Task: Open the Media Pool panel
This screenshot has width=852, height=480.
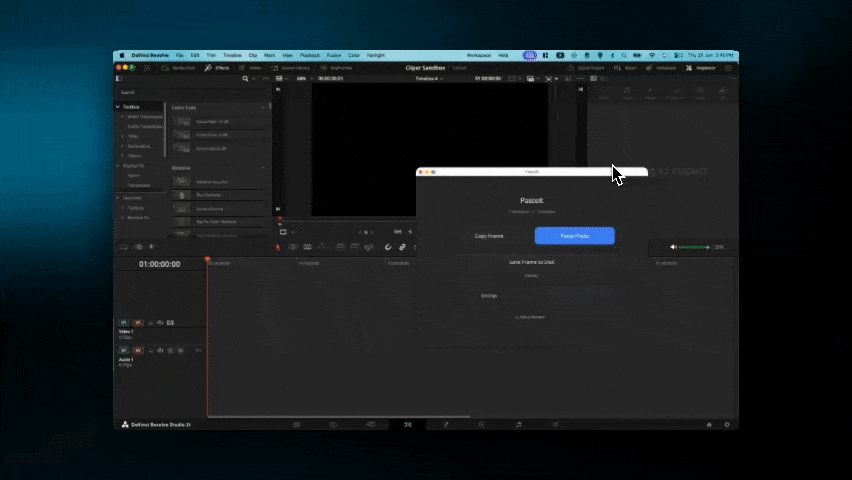Action: click(179, 68)
